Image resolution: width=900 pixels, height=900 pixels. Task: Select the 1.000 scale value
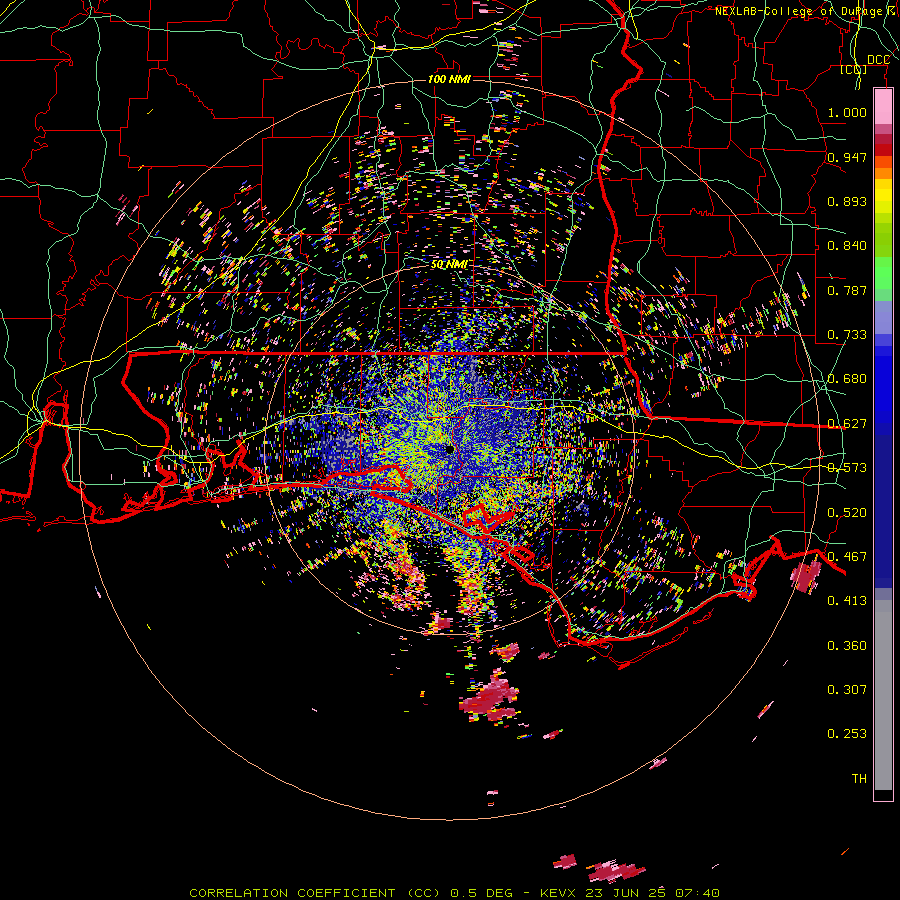[x=847, y=112]
